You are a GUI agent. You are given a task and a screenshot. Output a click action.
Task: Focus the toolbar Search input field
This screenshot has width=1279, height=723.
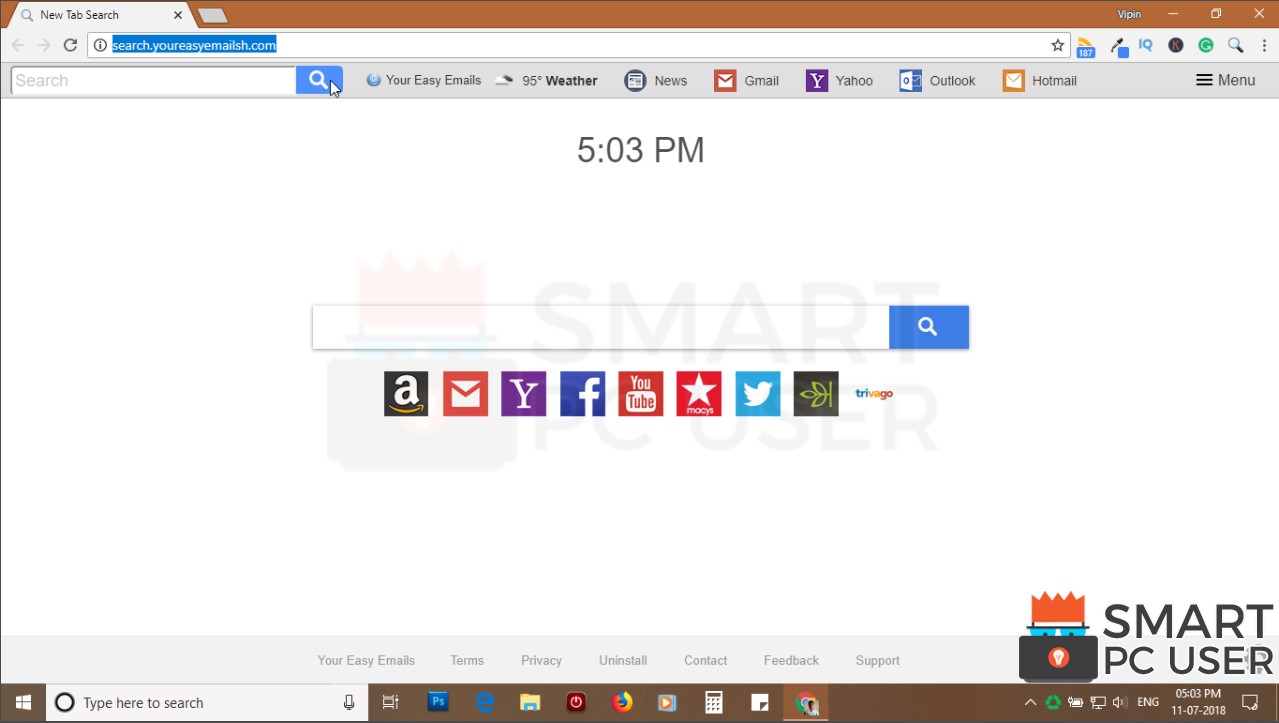(154, 80)
